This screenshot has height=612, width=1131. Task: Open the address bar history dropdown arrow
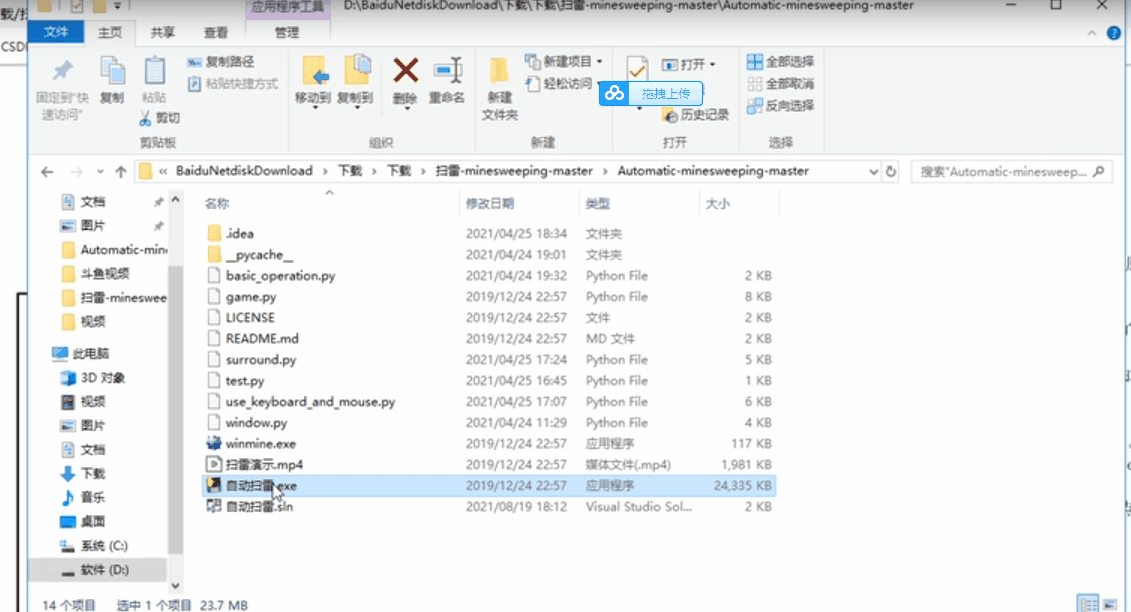point(873,171)
